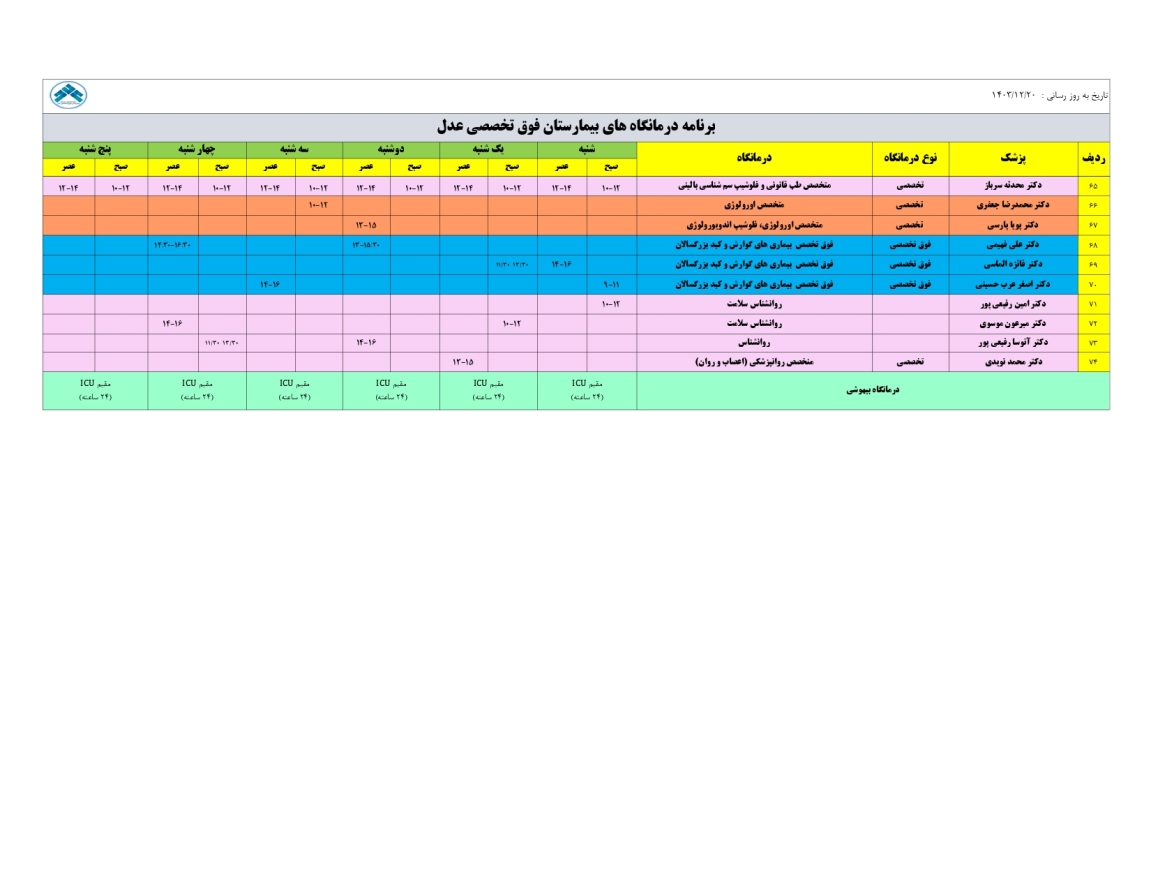This screenshot has height=890, width=1151.
Task: Select doctor name 'دکتر آتوسا رفیعی پور'
Action: pos(1013,343)
